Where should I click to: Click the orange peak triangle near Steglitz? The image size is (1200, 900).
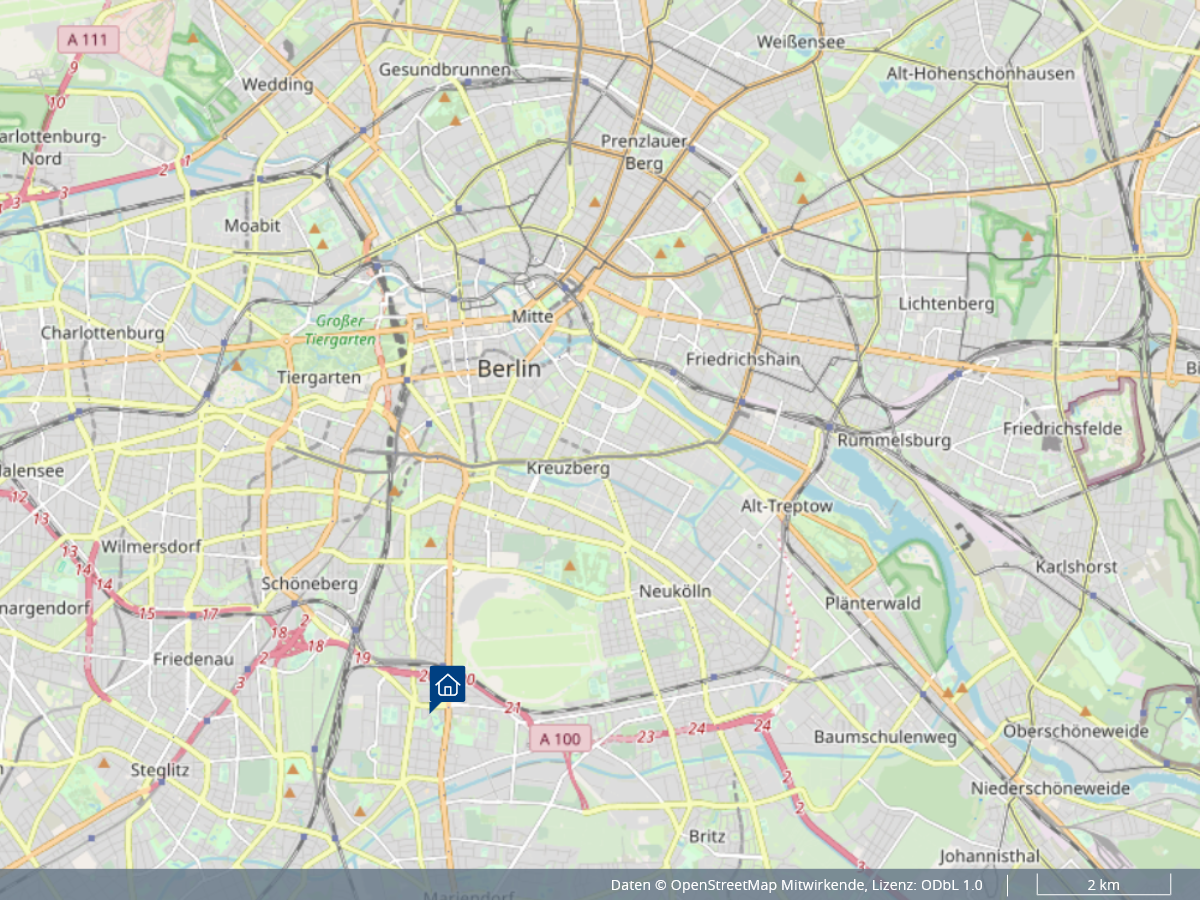104,763
